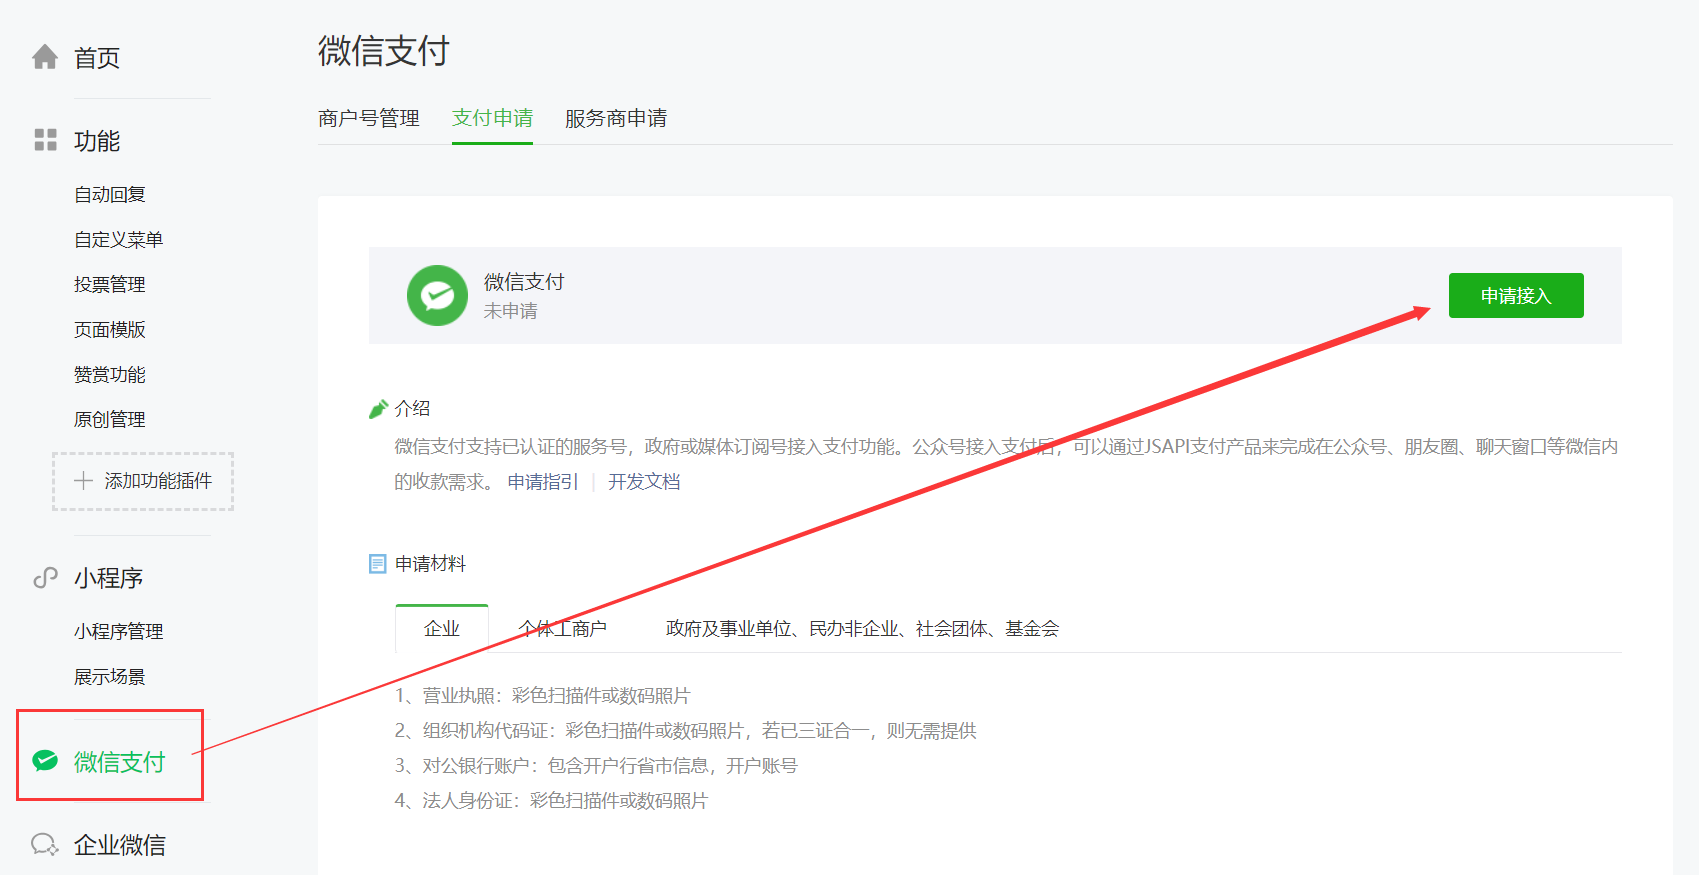Click the green WeChat Pay sidebar icon
This screenshot has height=875, width=1699.
[x=45, y=761]
